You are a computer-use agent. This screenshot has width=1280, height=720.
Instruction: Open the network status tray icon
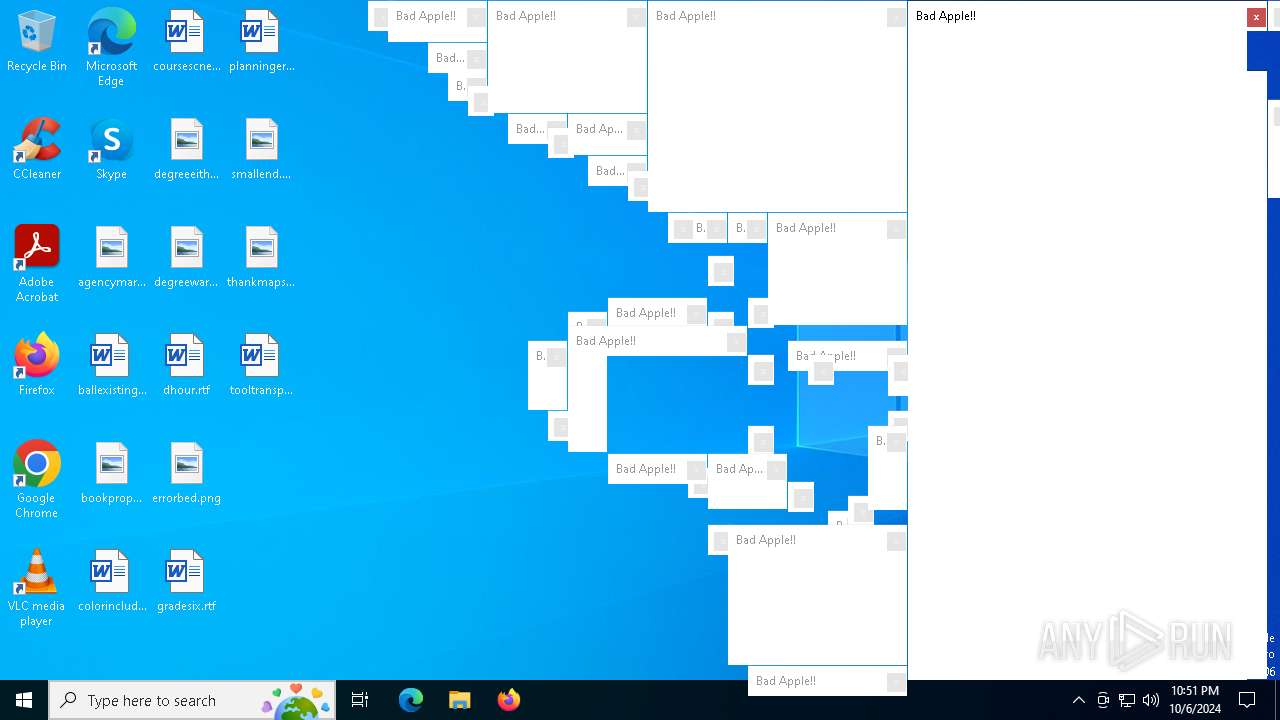1127,700
